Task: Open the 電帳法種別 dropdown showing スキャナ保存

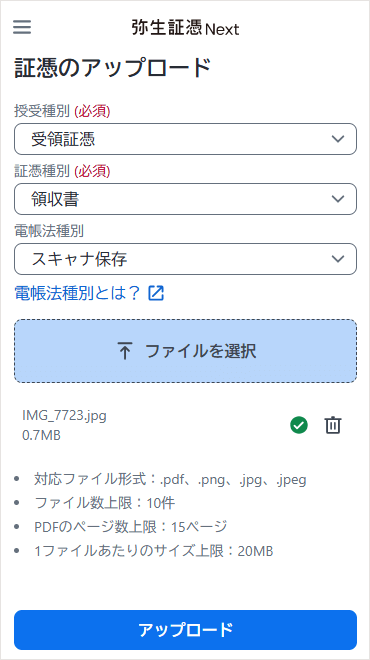Action: point(185,259)
